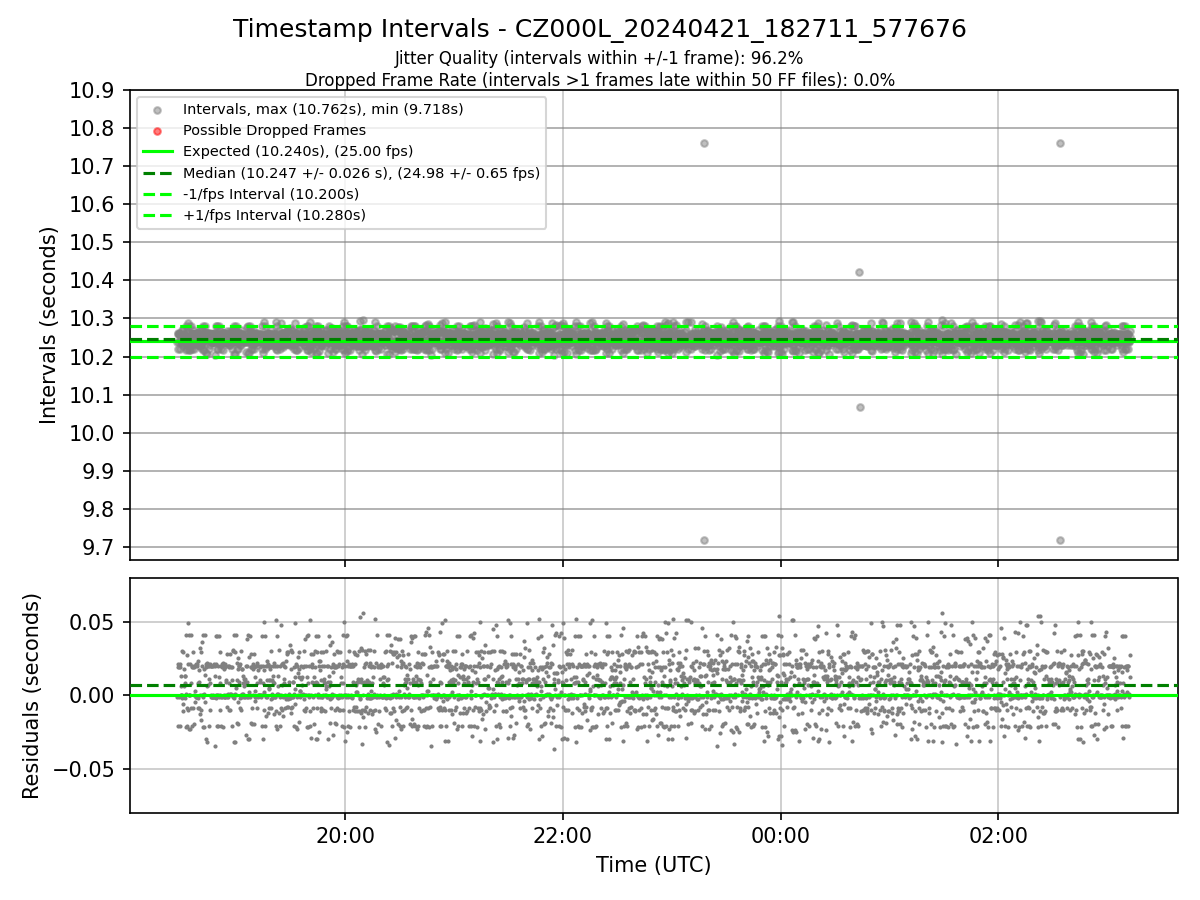Select the outlier point near 10.07 seconds
The width and height of the screenshot is (1200, 900).
860,407
